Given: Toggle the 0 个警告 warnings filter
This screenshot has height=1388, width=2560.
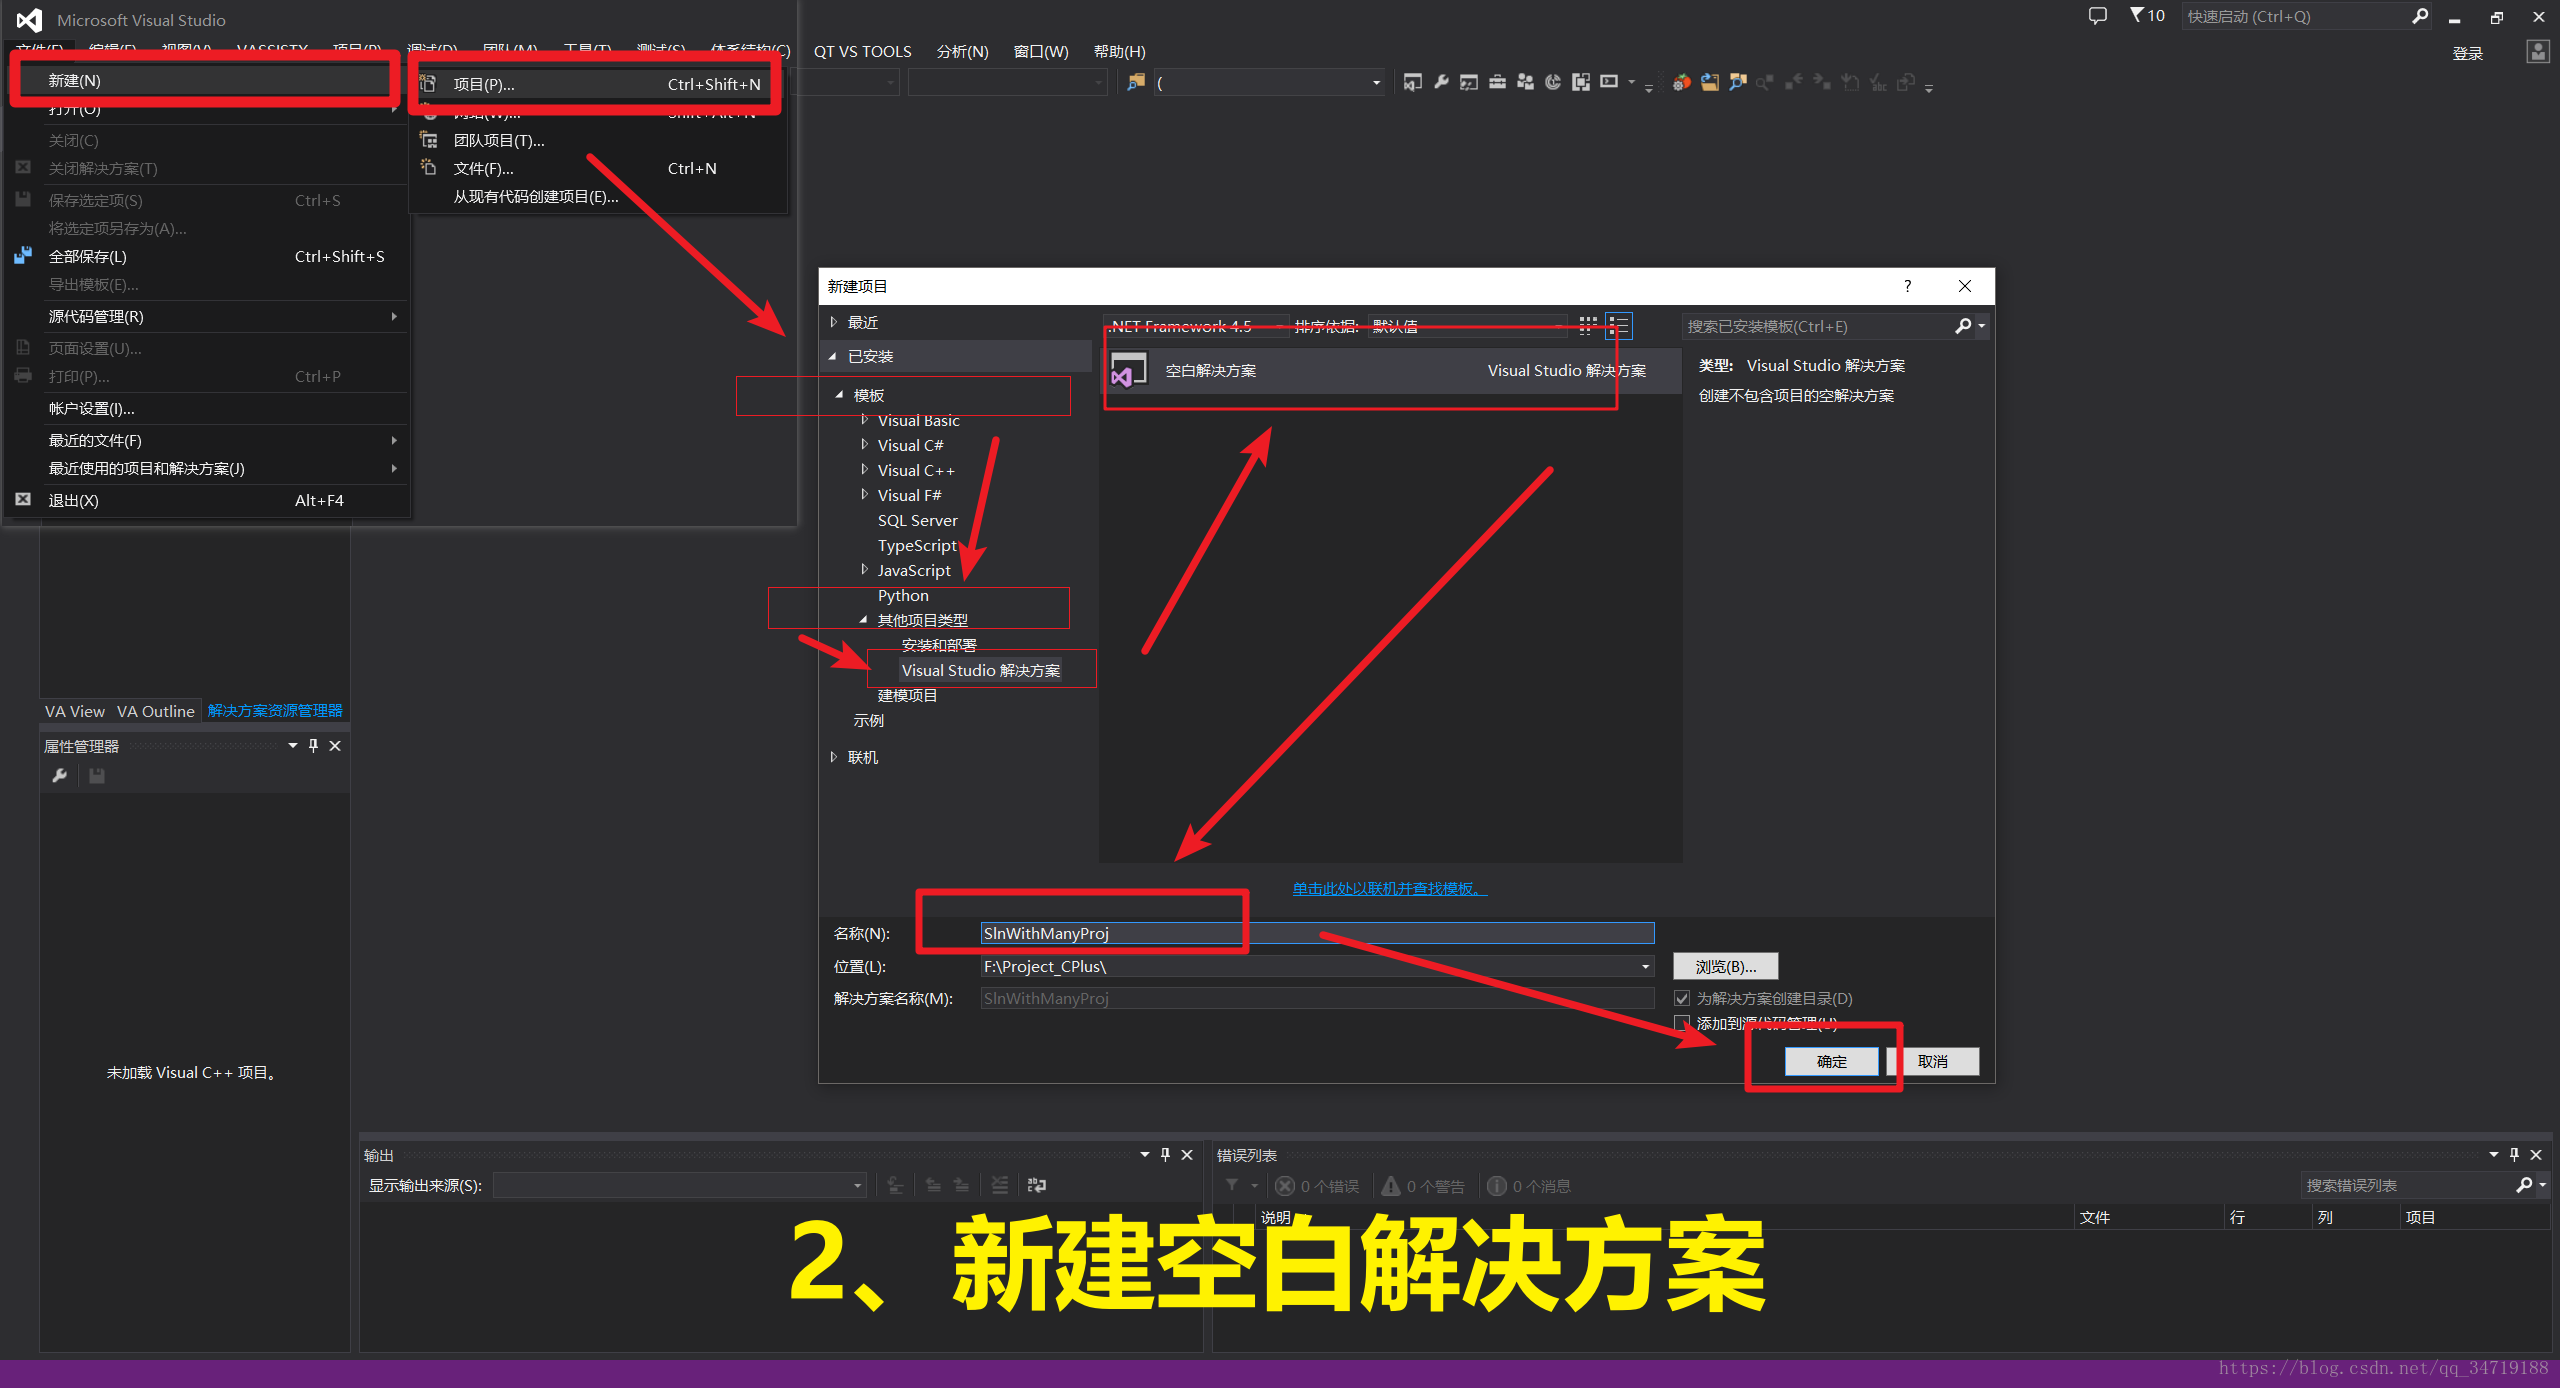Looking at the screenshot, I should (x=1424, y=1186).
